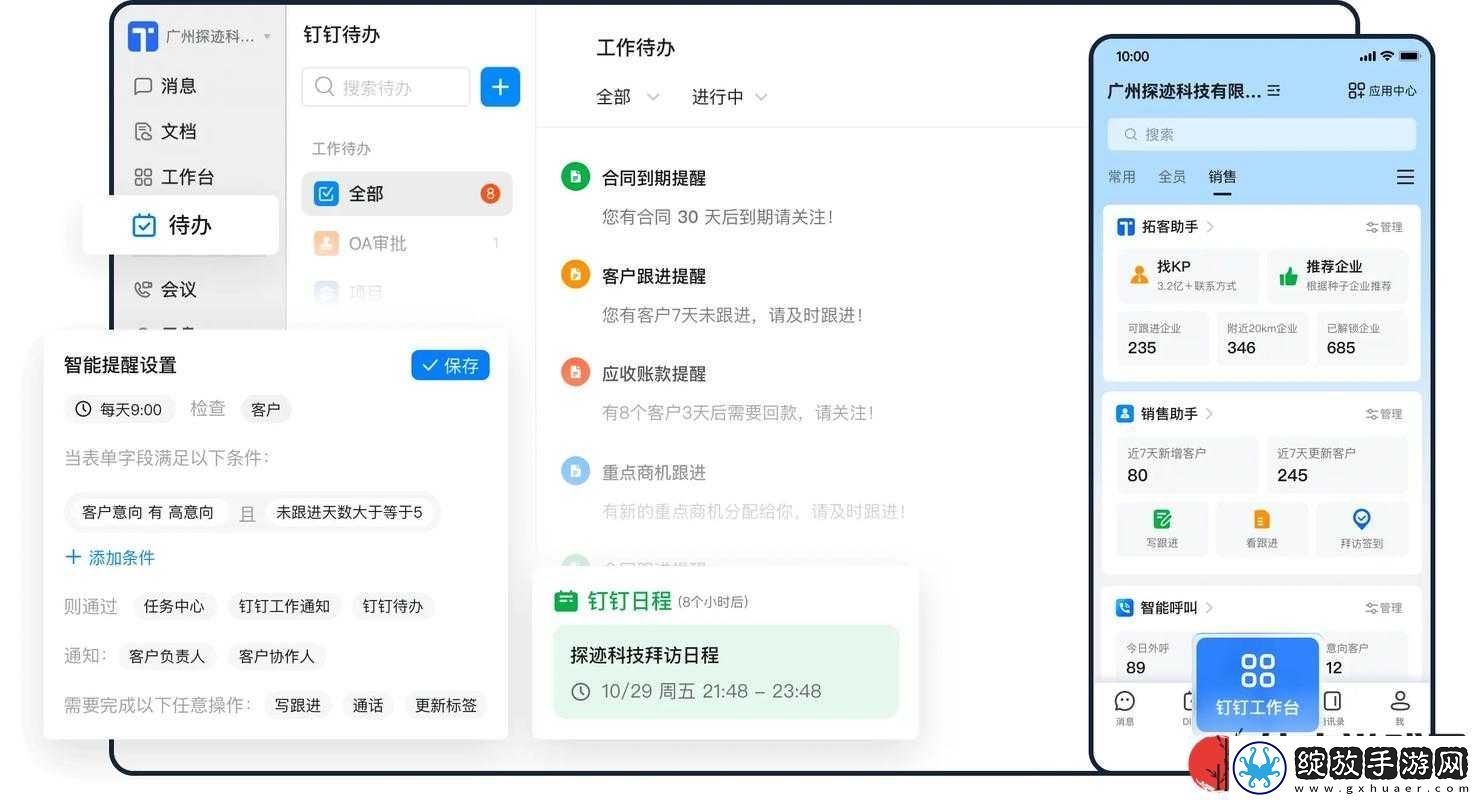Viewport: 1479px width, 800px height.
Task: Click the blue plus button beside 搜索待办
Action: pos(500,87)
